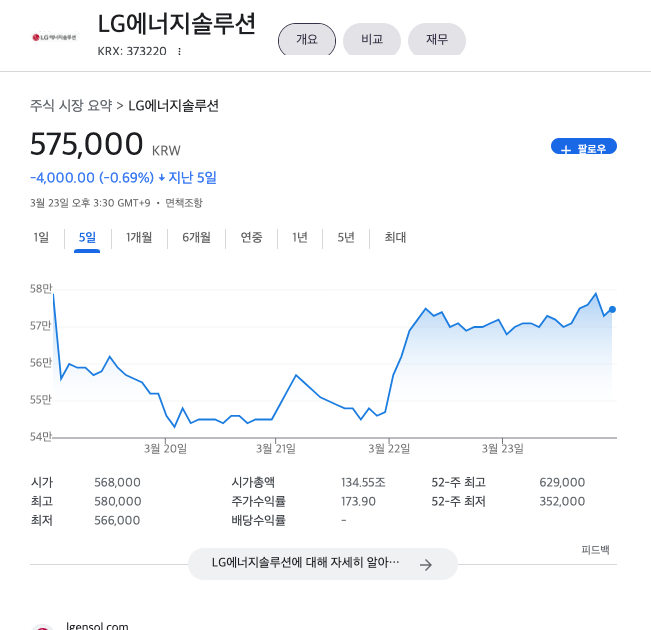Click the 3월 23일 오후 3:30 timestamp

point(90,203)
